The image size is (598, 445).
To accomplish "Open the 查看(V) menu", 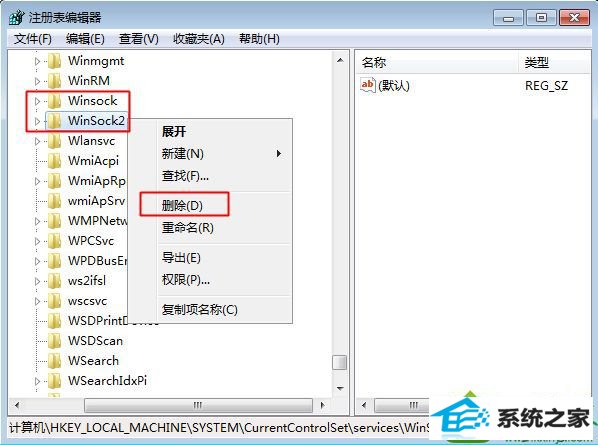I will [138, 39].
